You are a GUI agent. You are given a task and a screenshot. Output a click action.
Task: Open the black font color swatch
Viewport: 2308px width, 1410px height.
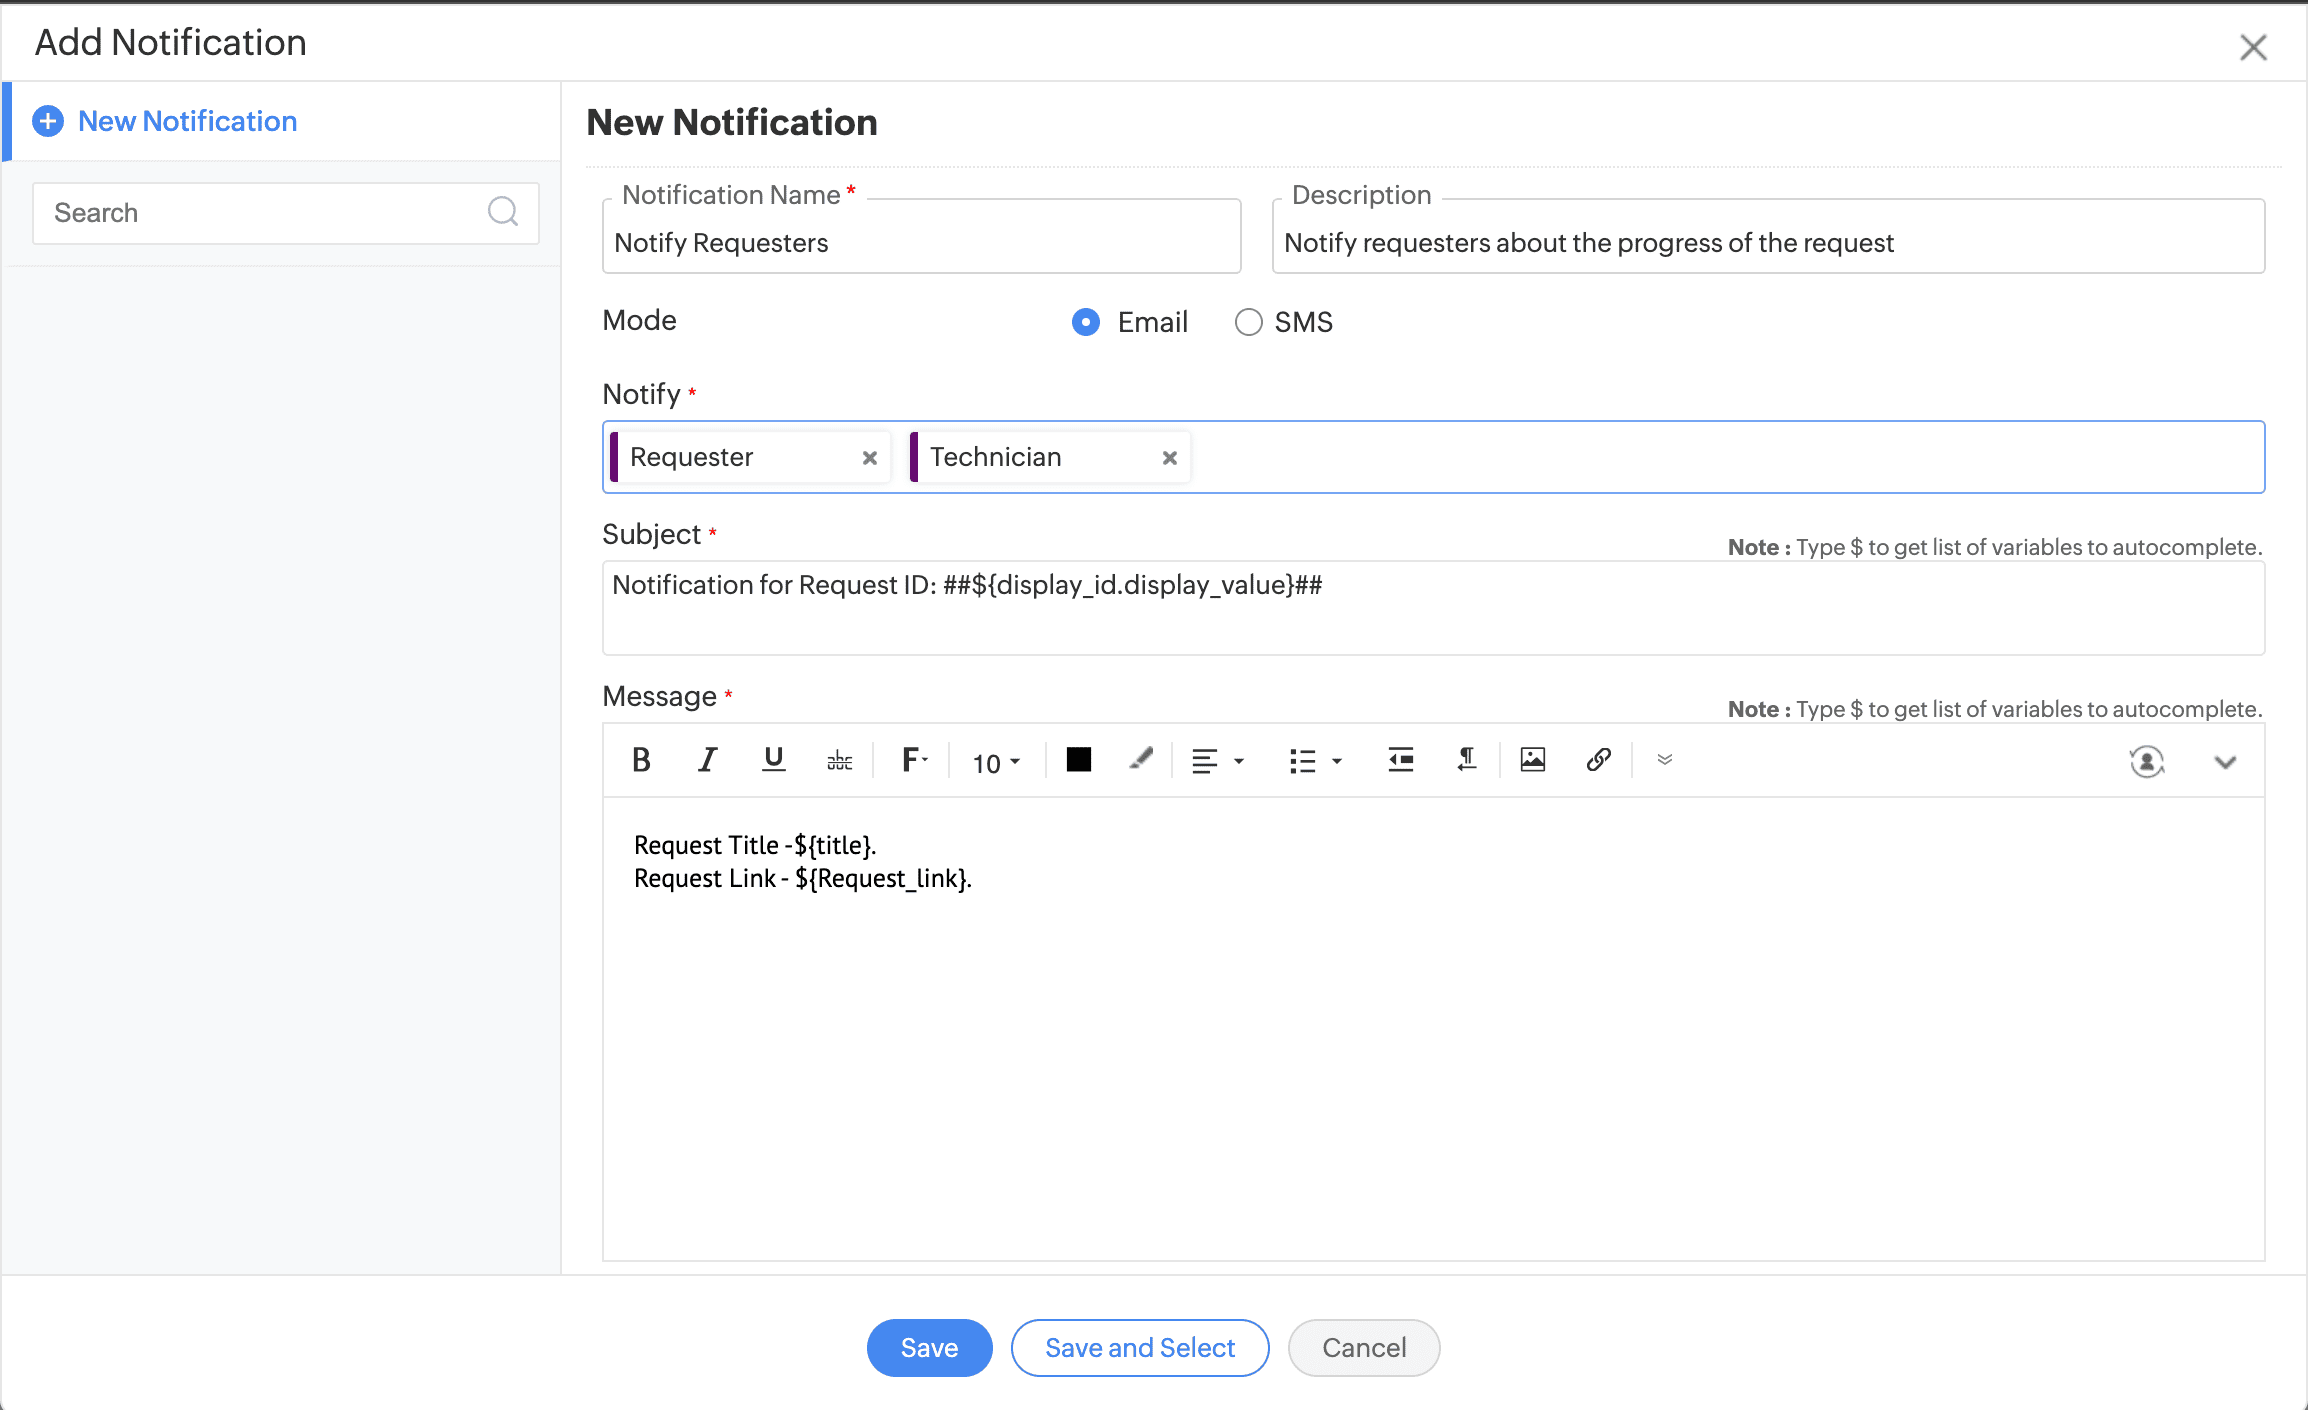(1078, 760)
